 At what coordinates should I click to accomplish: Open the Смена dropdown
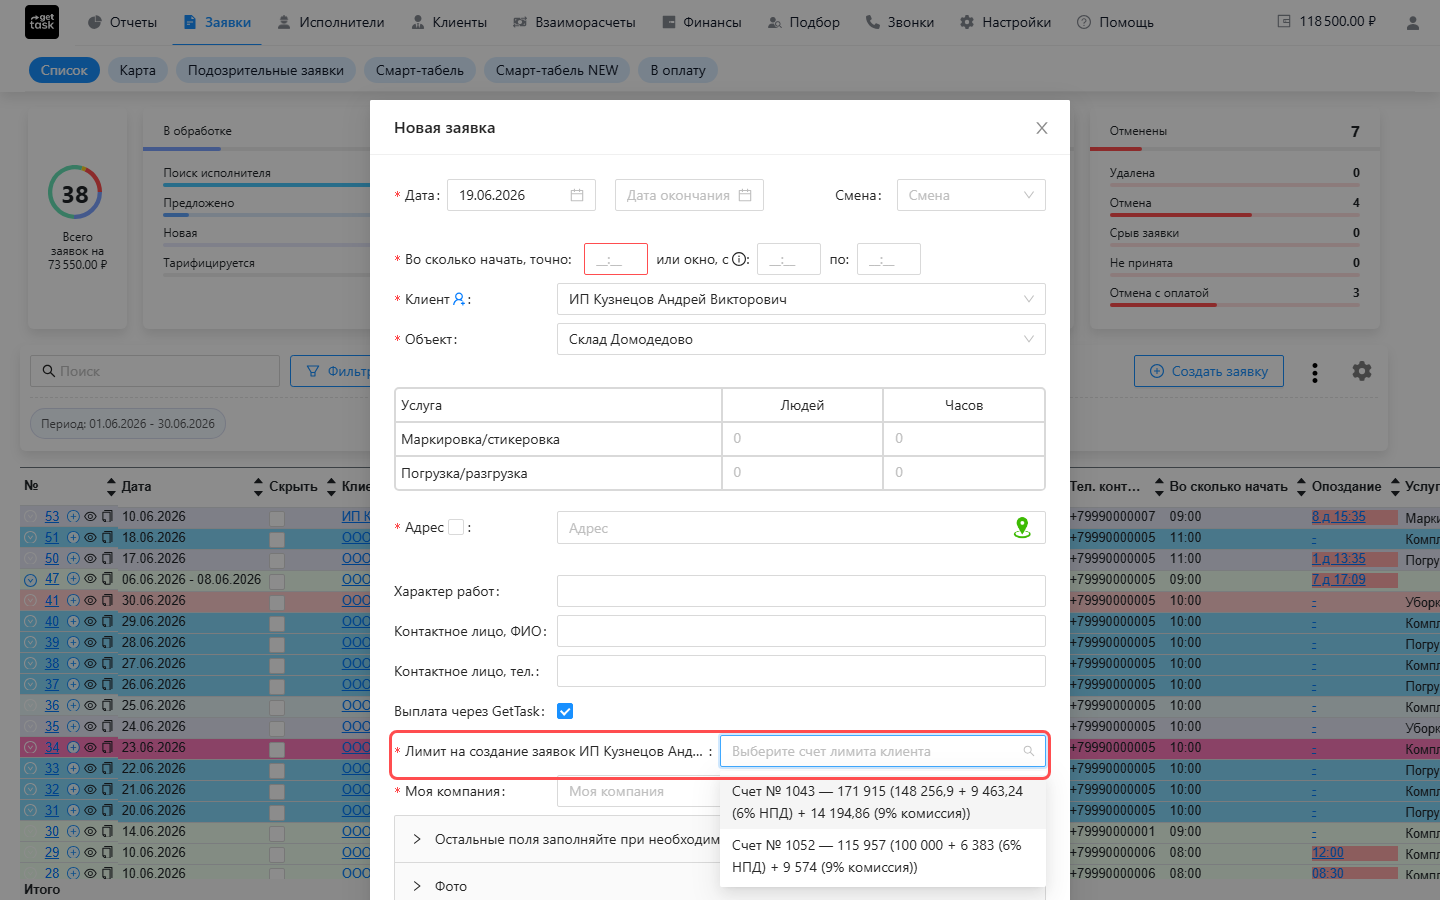(971, 195)
